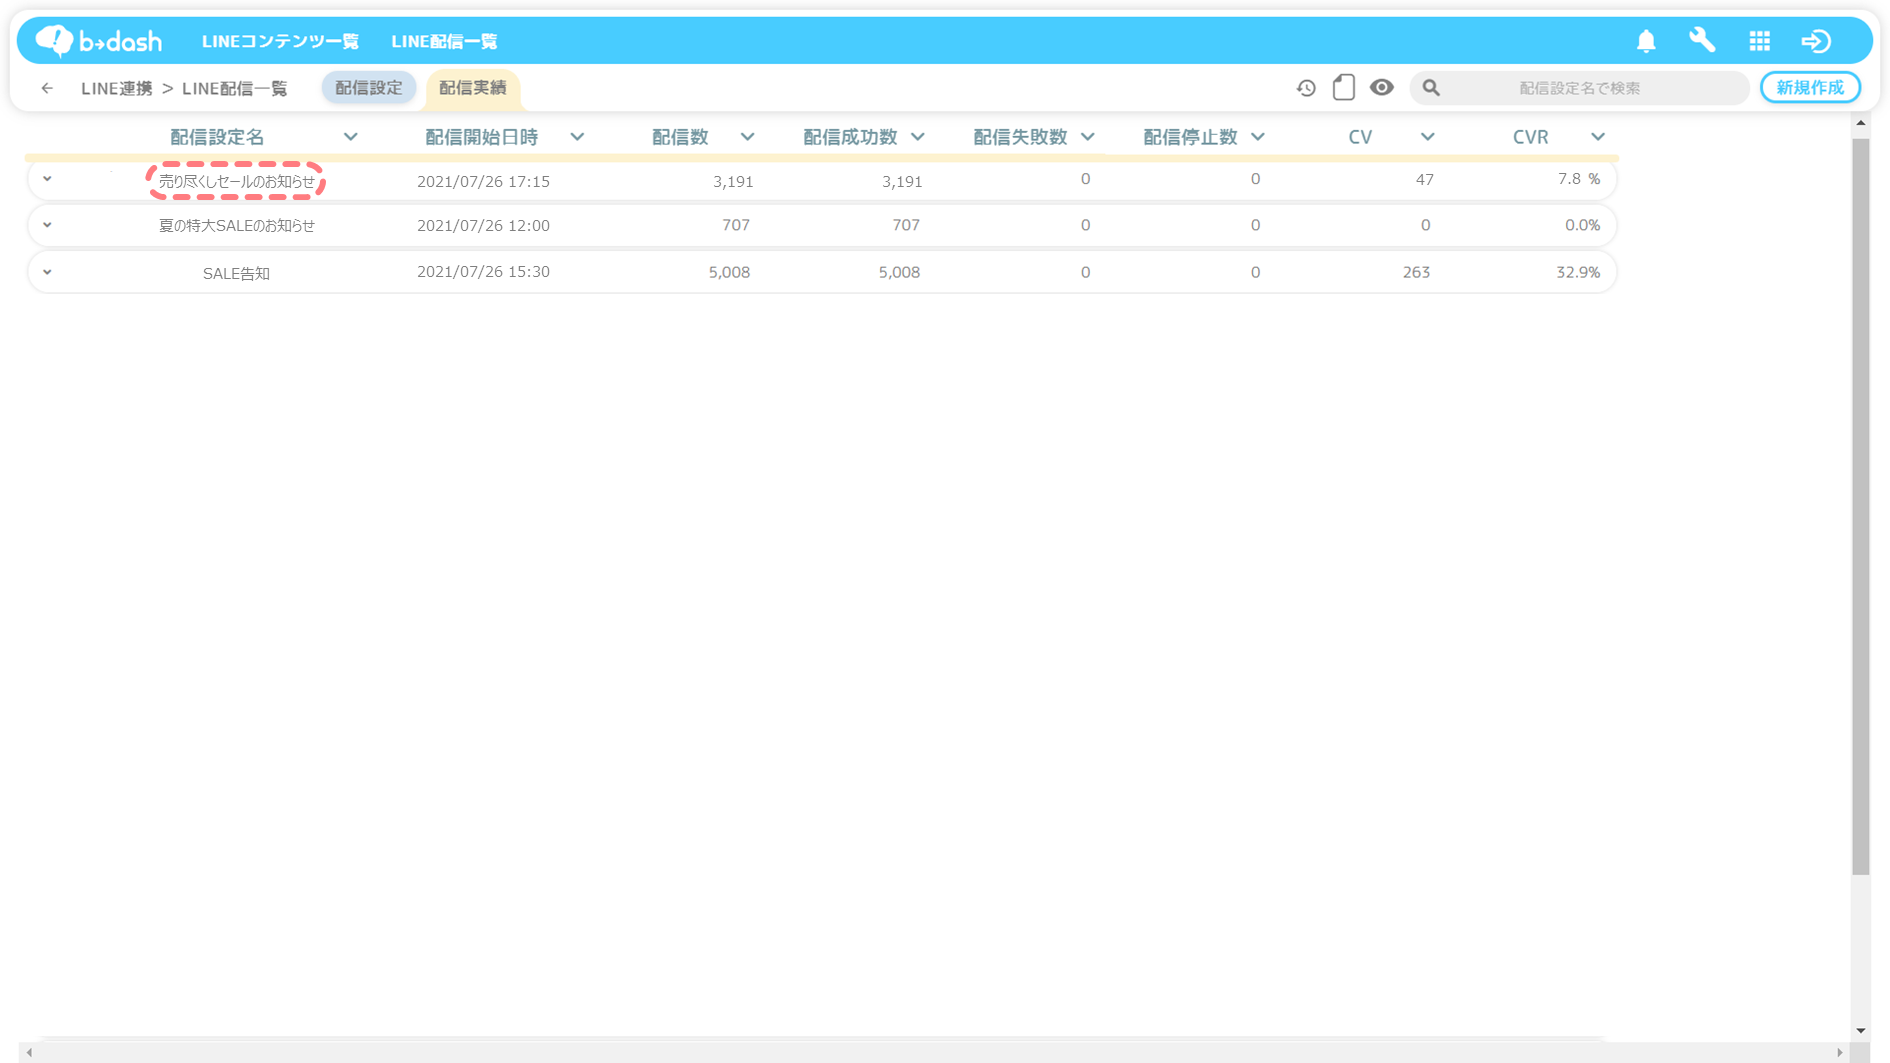Open the 配信成功数 column dropdown

[x=917, y=137]
